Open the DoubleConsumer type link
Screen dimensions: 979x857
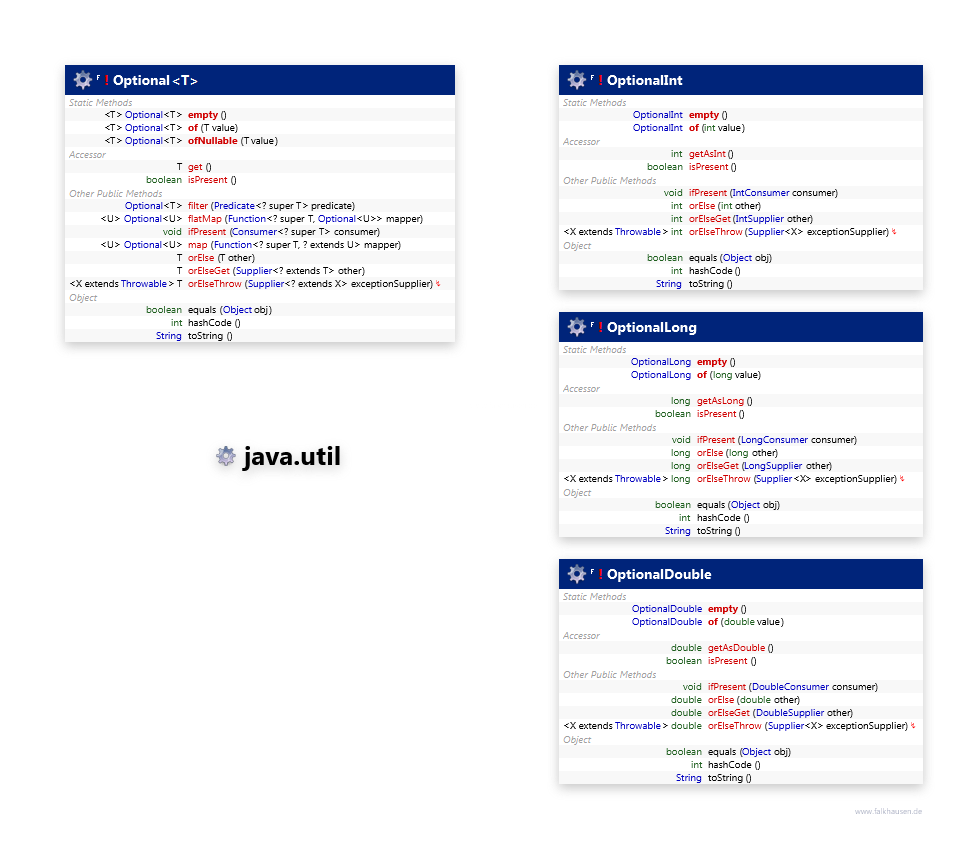(x=790, y=687)
